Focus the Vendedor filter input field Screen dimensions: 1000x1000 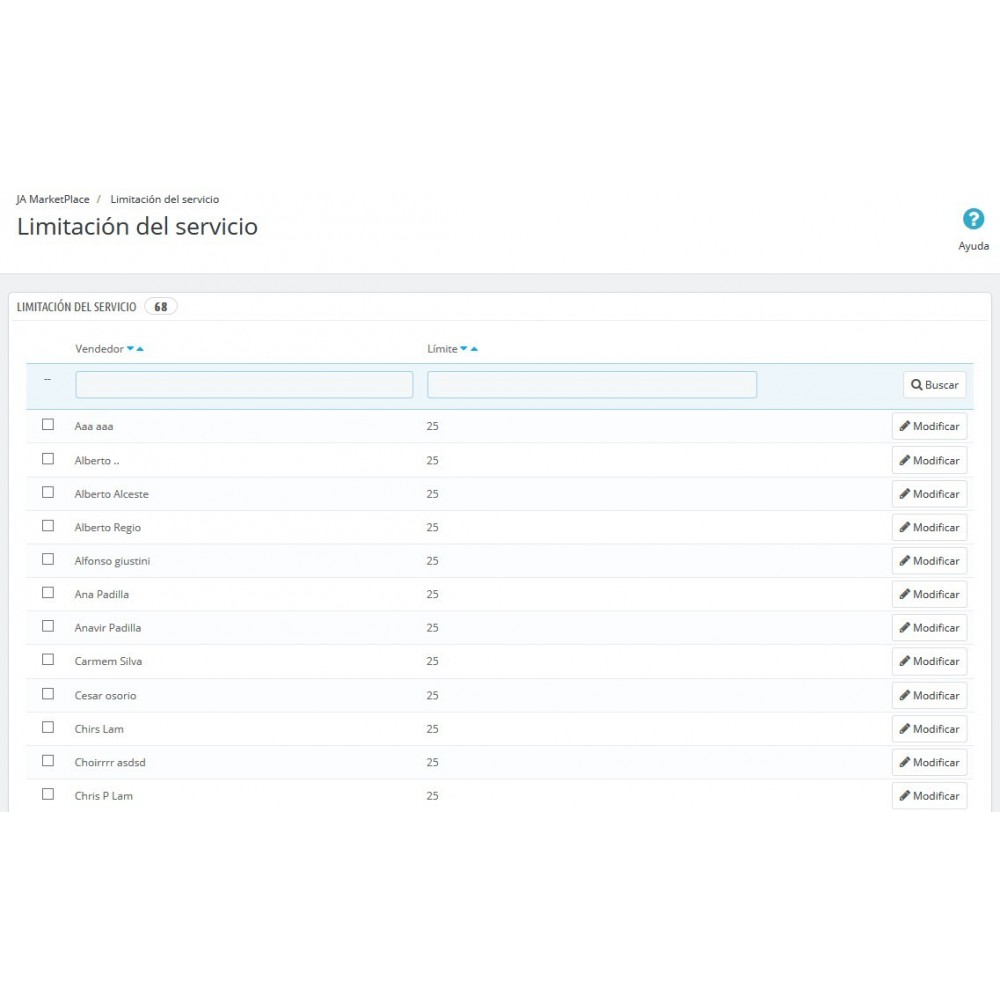tap(244, 385)
